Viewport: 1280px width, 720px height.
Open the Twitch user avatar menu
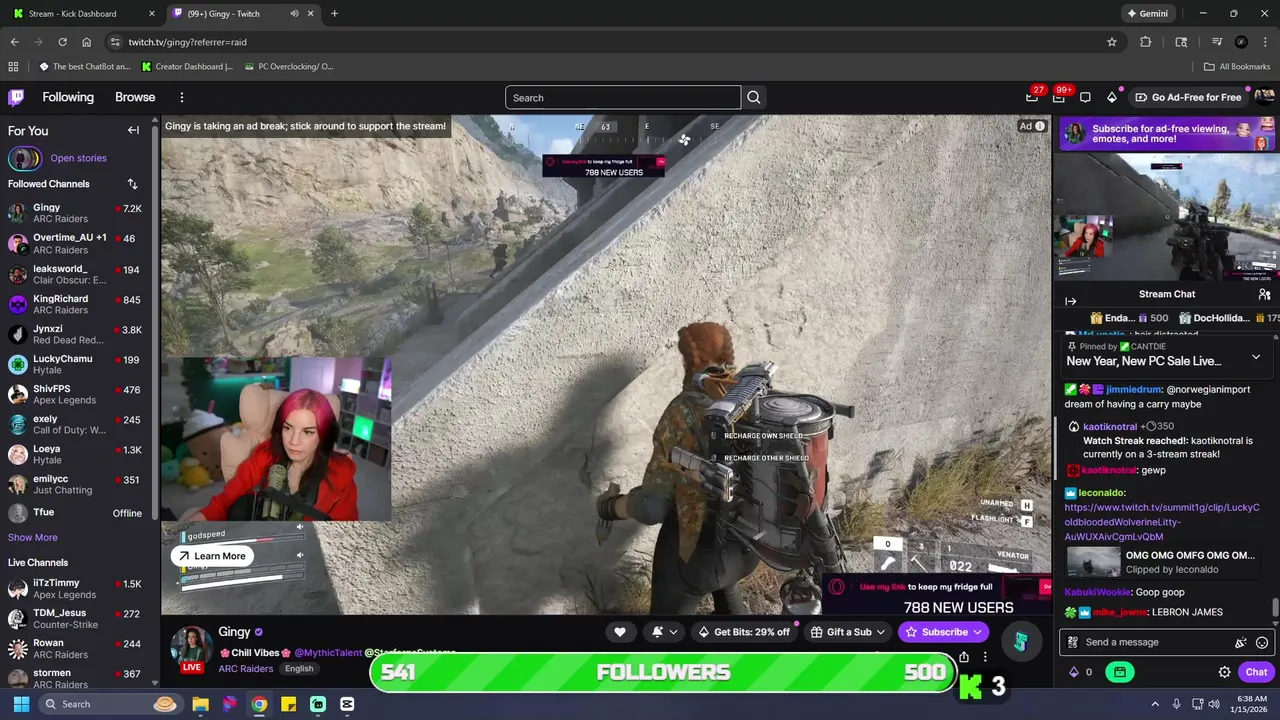coord(1264,97)
